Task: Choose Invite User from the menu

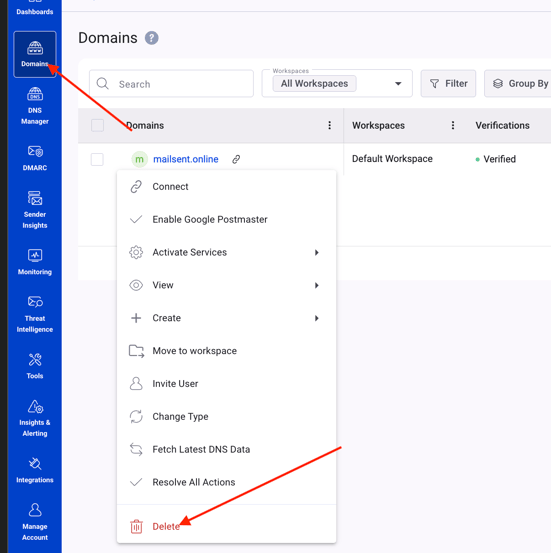Action: (226, 384)
